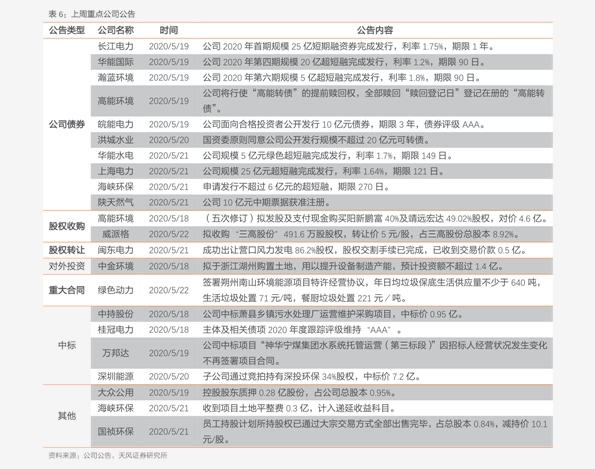The height and width of the screenshot is (469, 595).
Task: Click the 神华宁煤集团水系统 bid announcement
Action: pyautogui.click(x=375, y=353)
